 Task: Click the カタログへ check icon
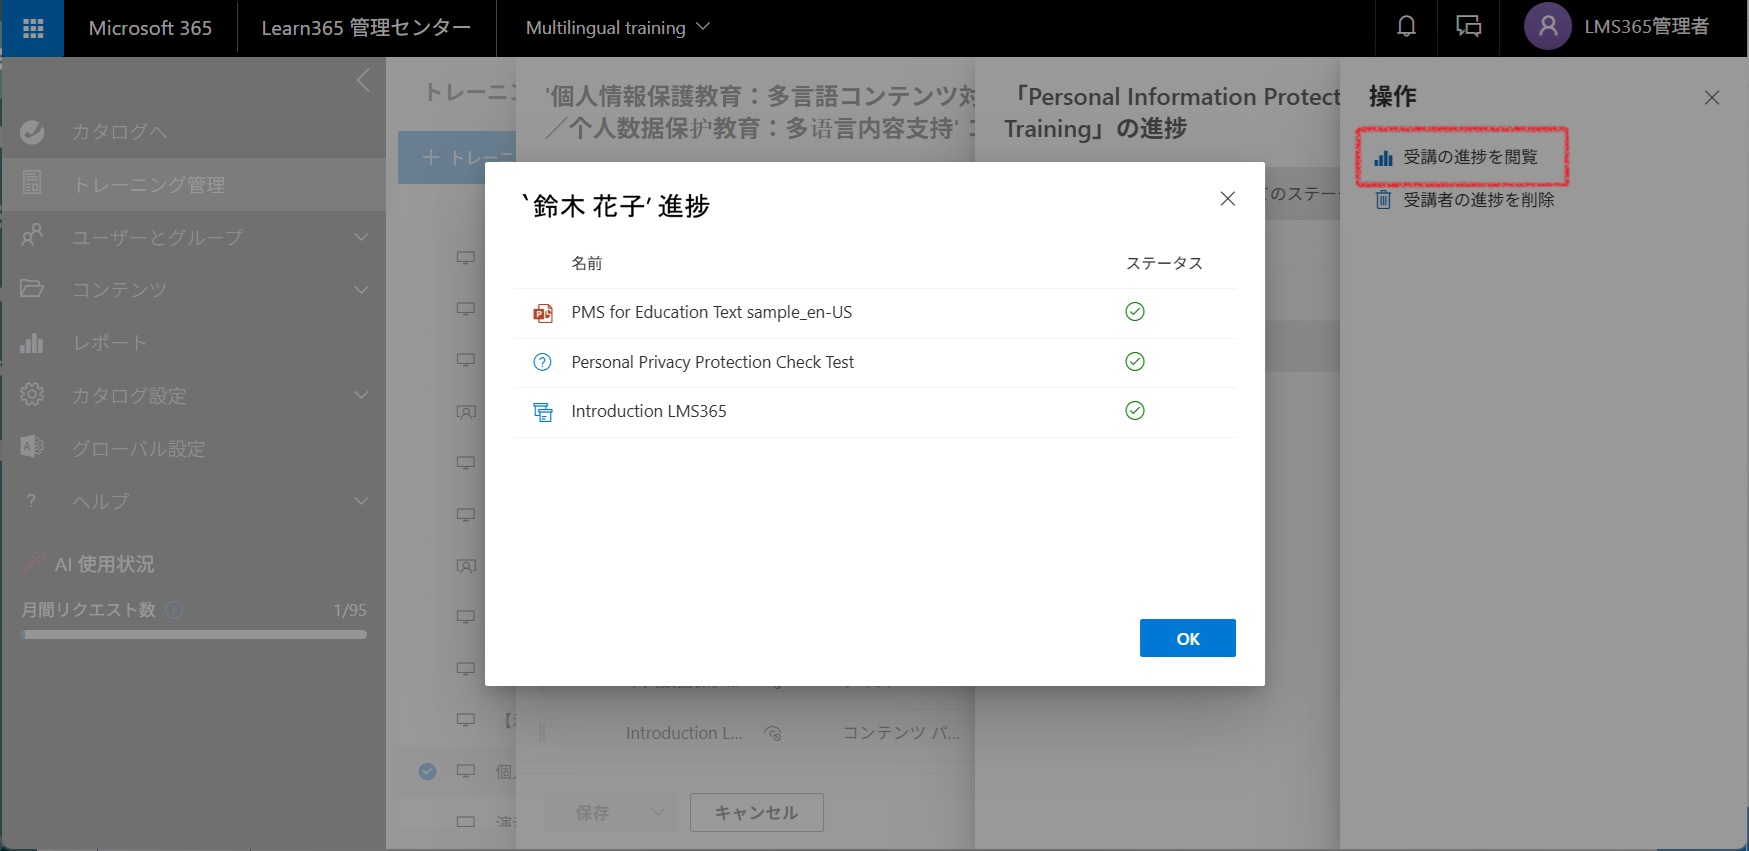coord(32,131)
